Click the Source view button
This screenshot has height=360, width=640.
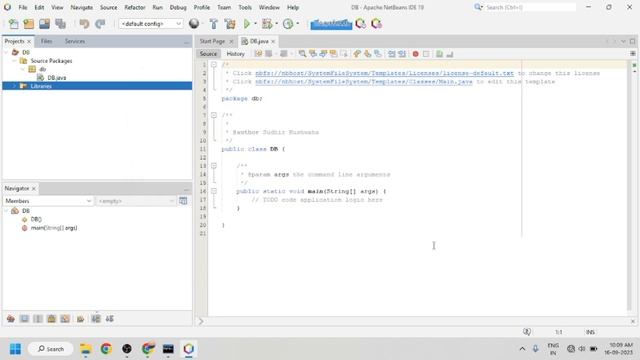(208, 53)
